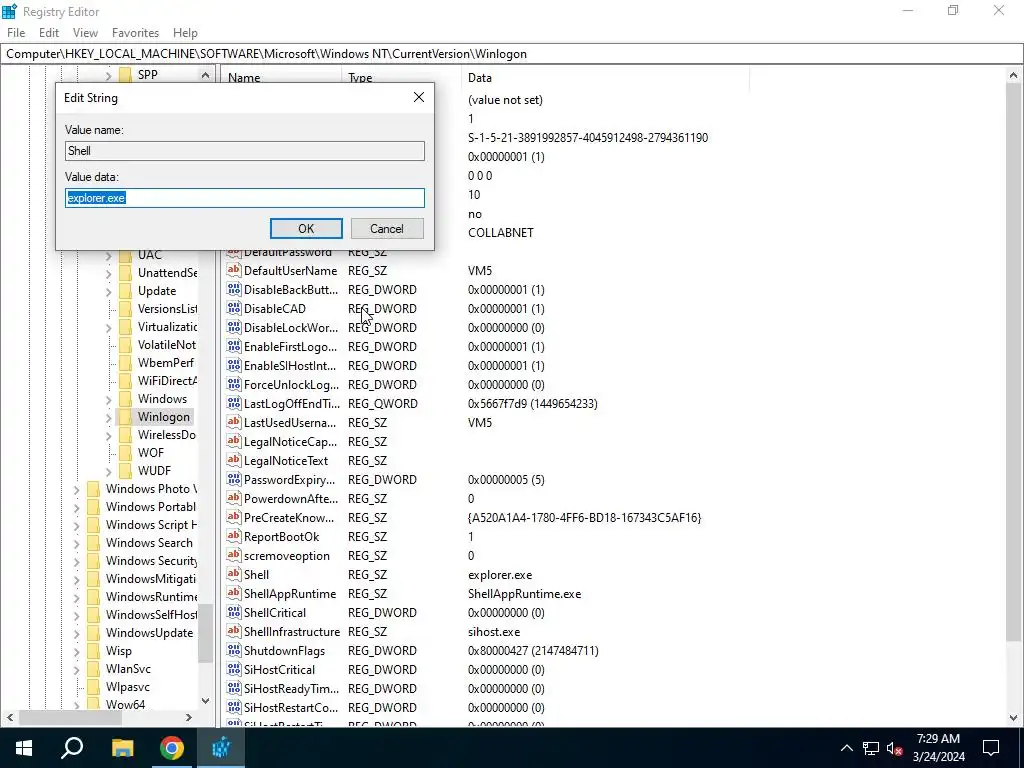Image resolution: width=1024 pixels, height=768 pixels.
Task: Cancel the Edit String dialog
Action: [387, 229]
